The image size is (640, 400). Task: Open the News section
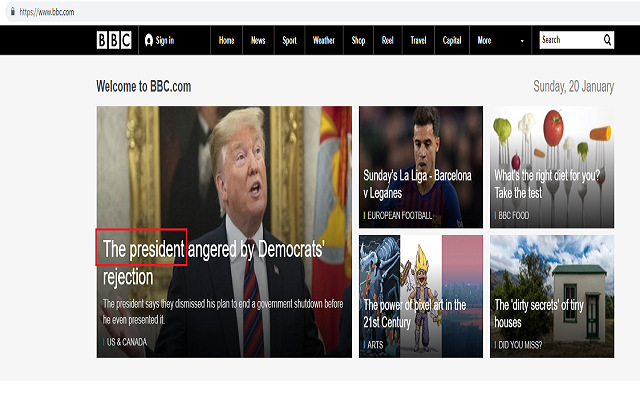(x=258, y=40)
